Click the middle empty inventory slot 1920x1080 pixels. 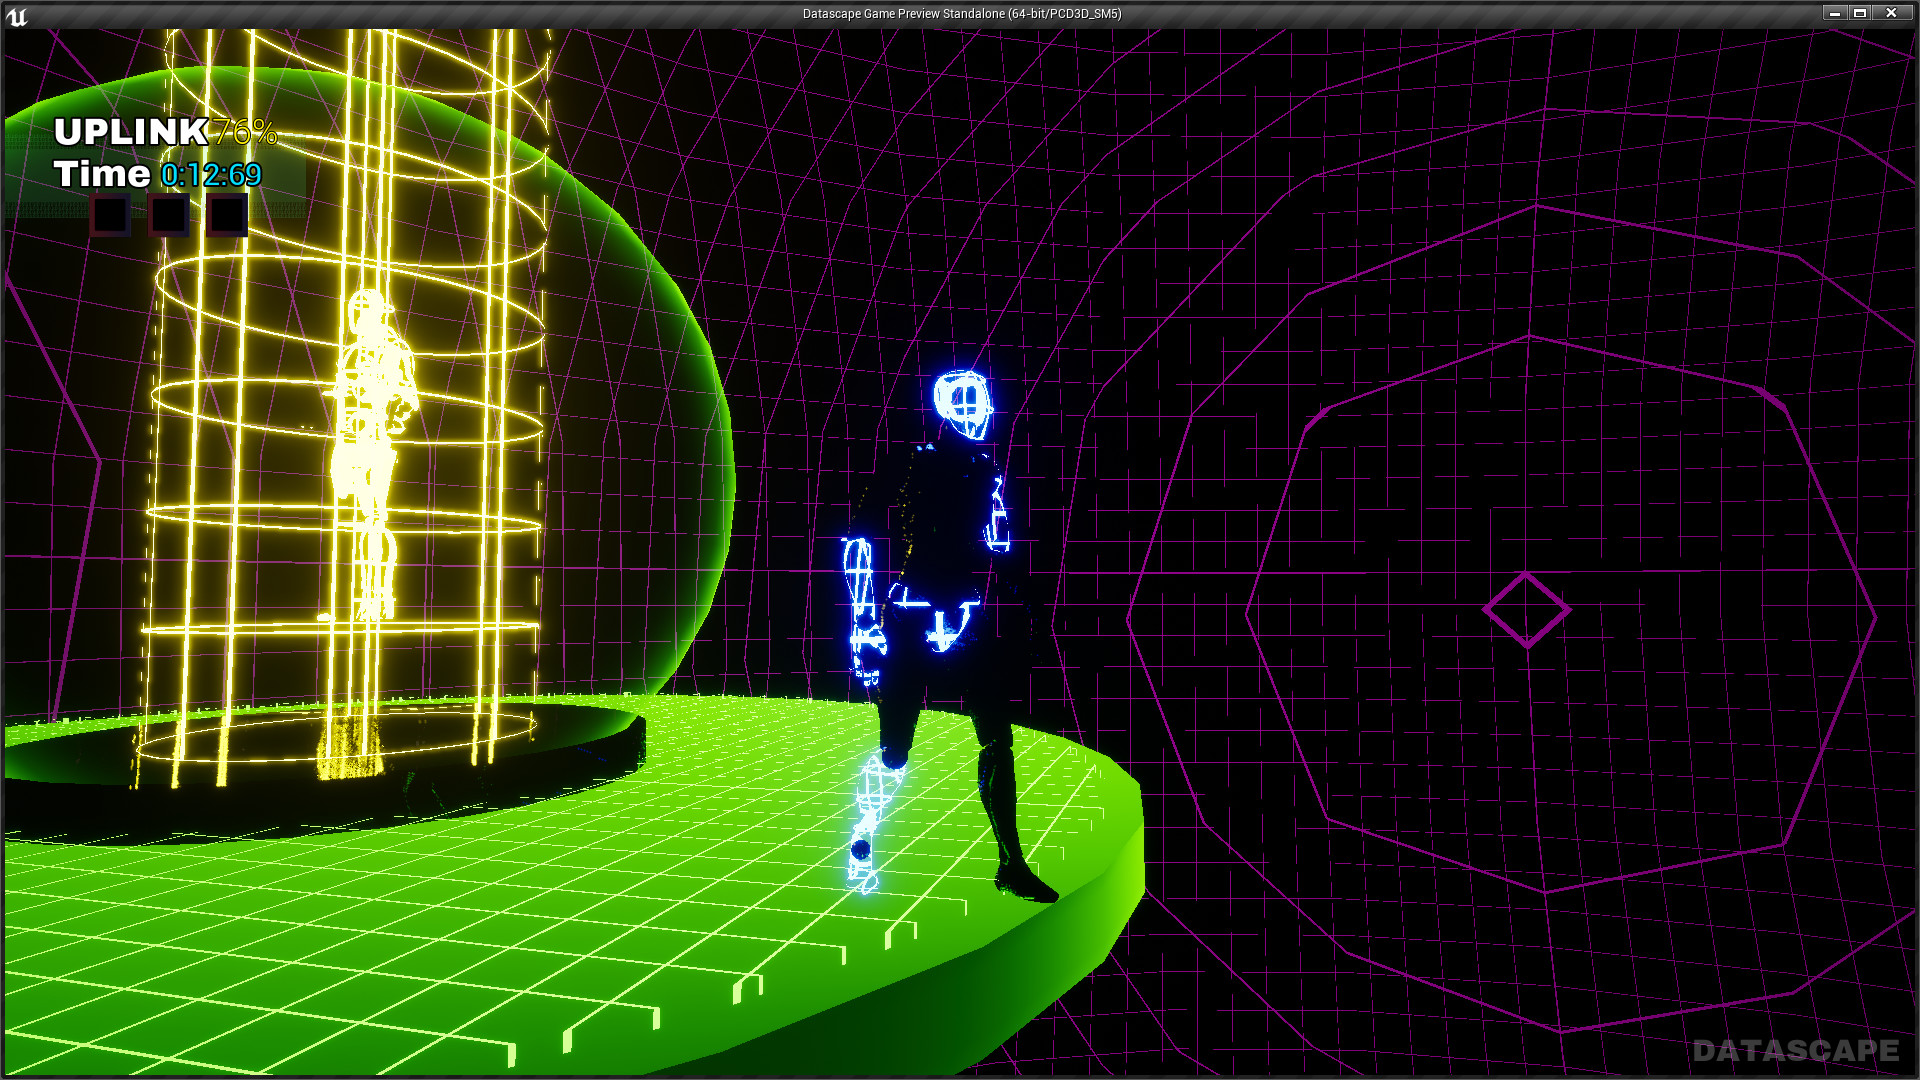pos(168,215)
